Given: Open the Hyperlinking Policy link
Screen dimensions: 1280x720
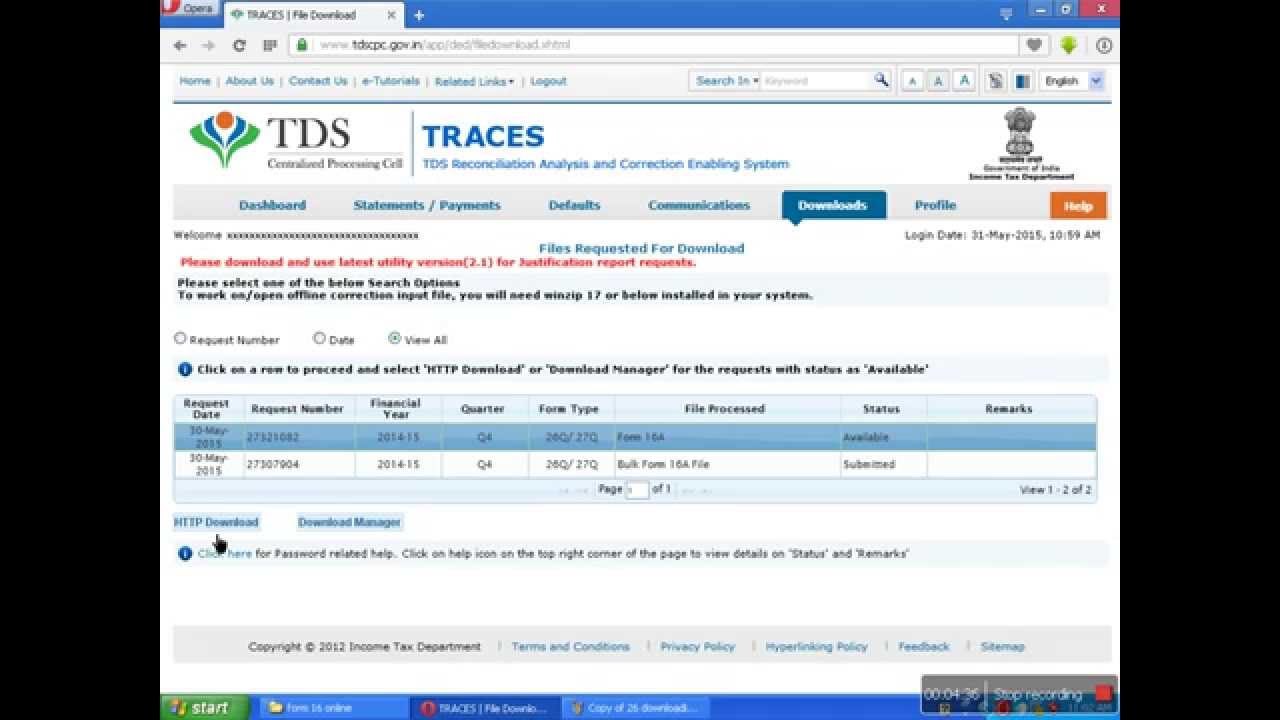Looking at the screenshot, I should 817,646.
